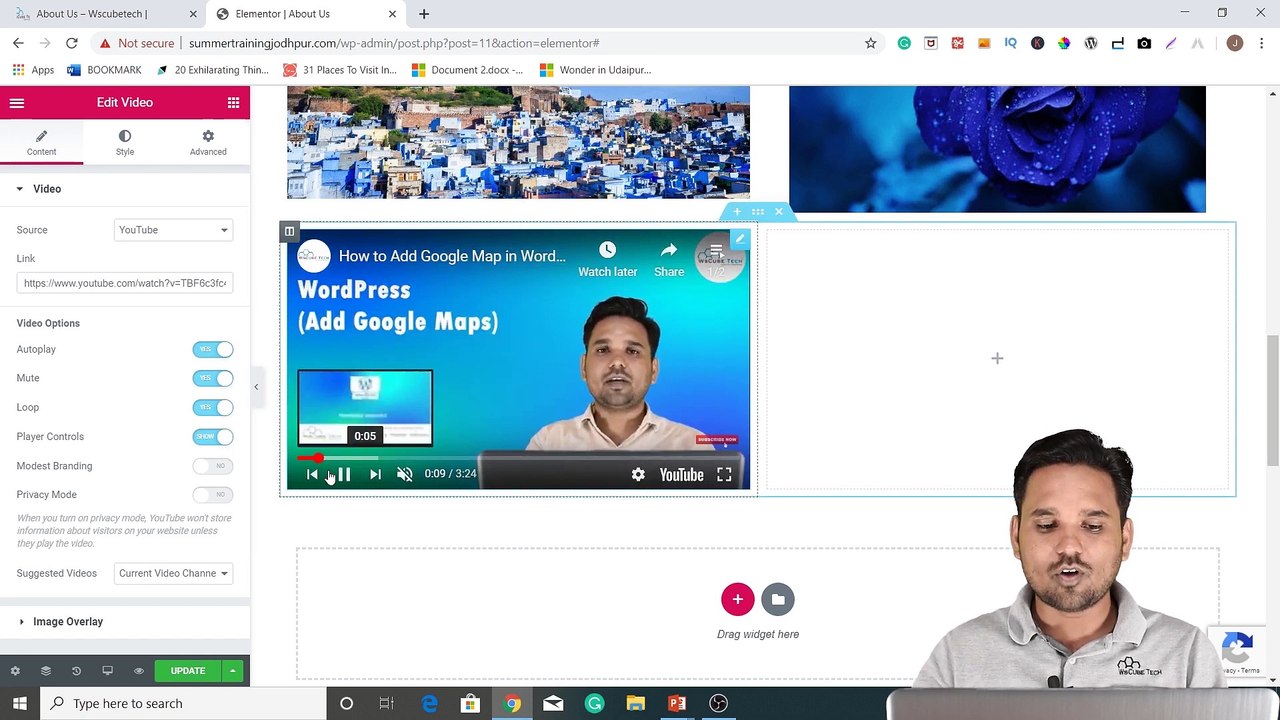The height and width of the screenshot is (720, 1280).
Task: Open the Elementor hamburger menu
Action: tap(16, 103)
